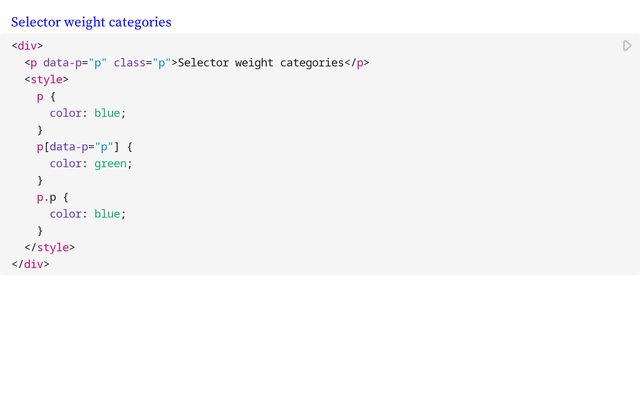The height and width of the screenshot is (400, 640).
Task: Click the 'Selector weight categories' text inside the code
Action: tap(261, 63)
